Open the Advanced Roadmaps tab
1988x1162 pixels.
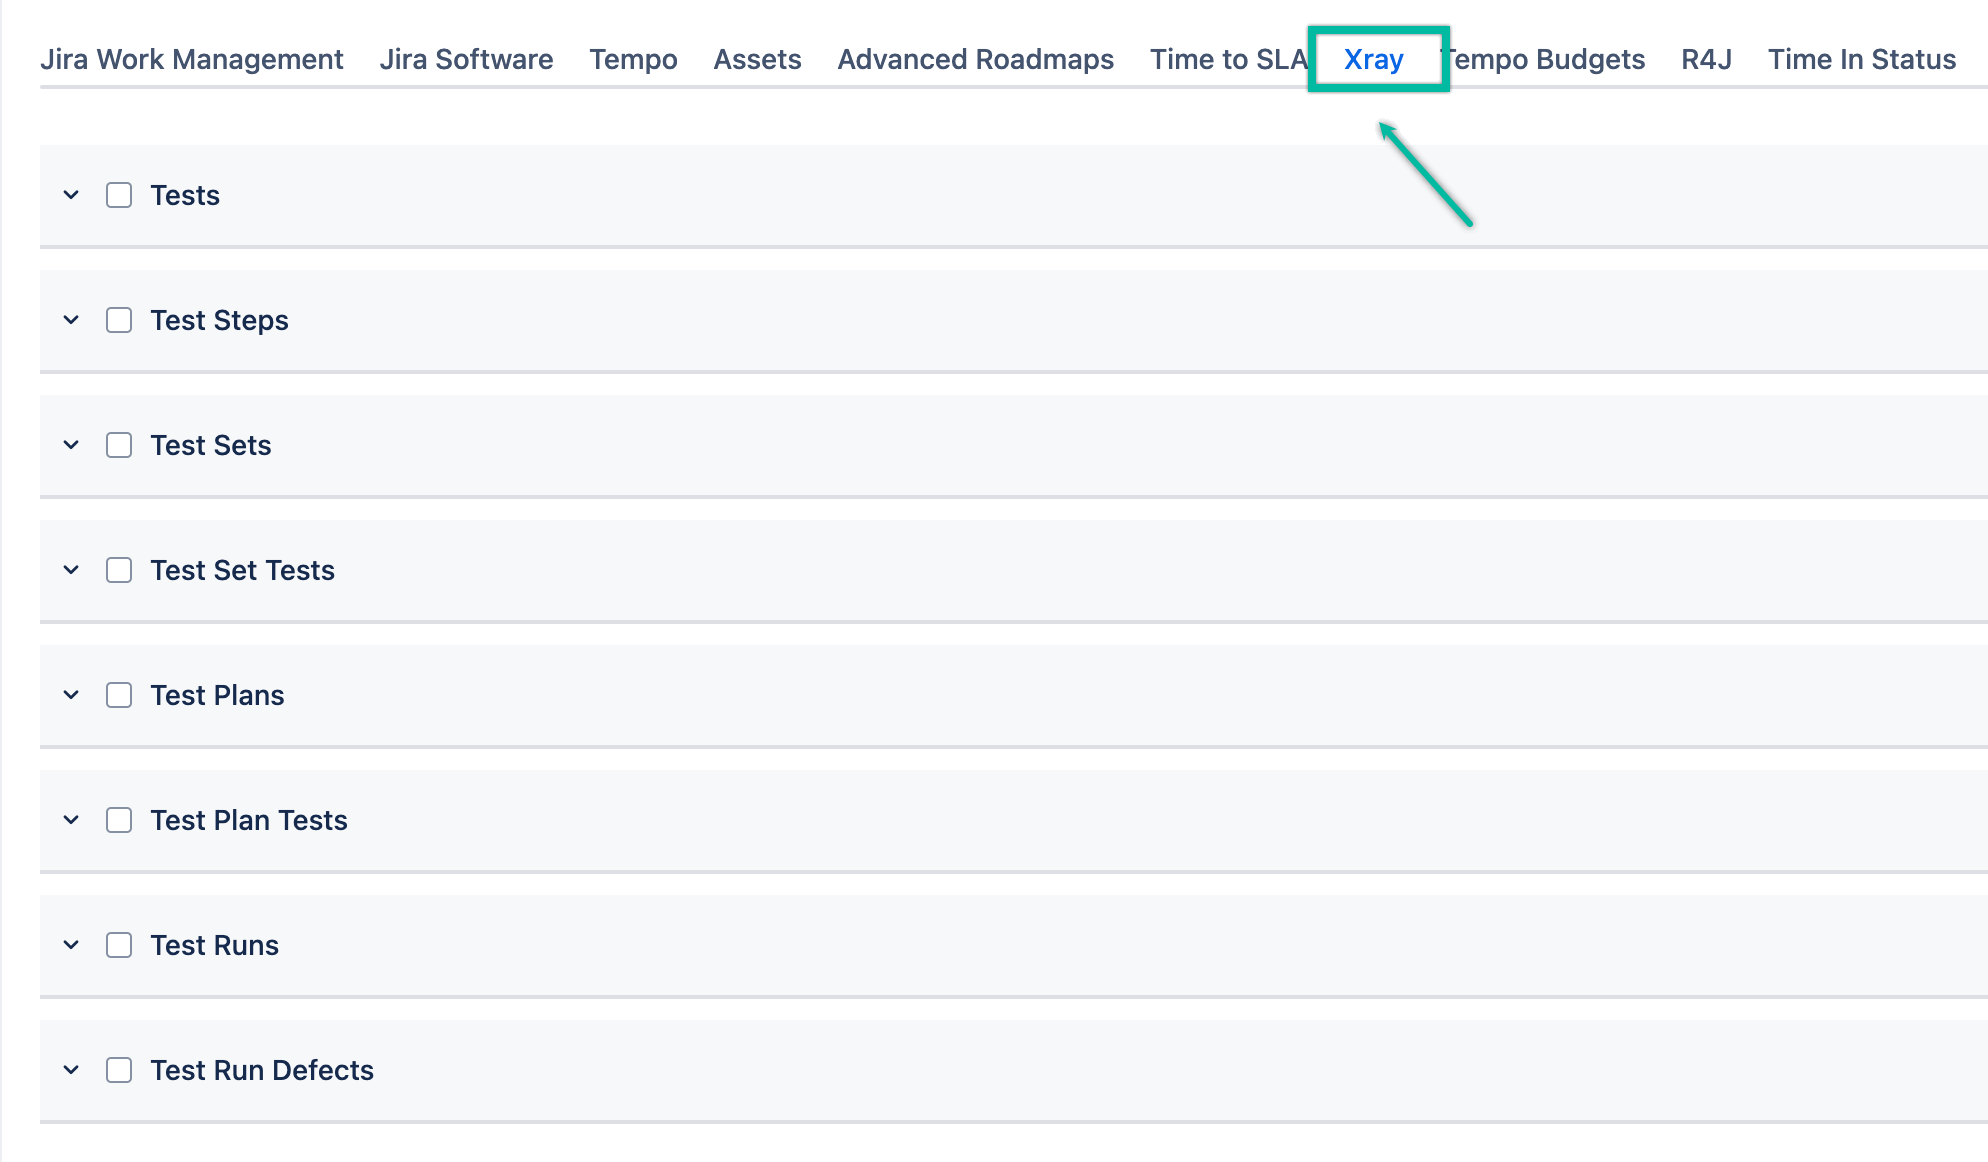(975, 59)
